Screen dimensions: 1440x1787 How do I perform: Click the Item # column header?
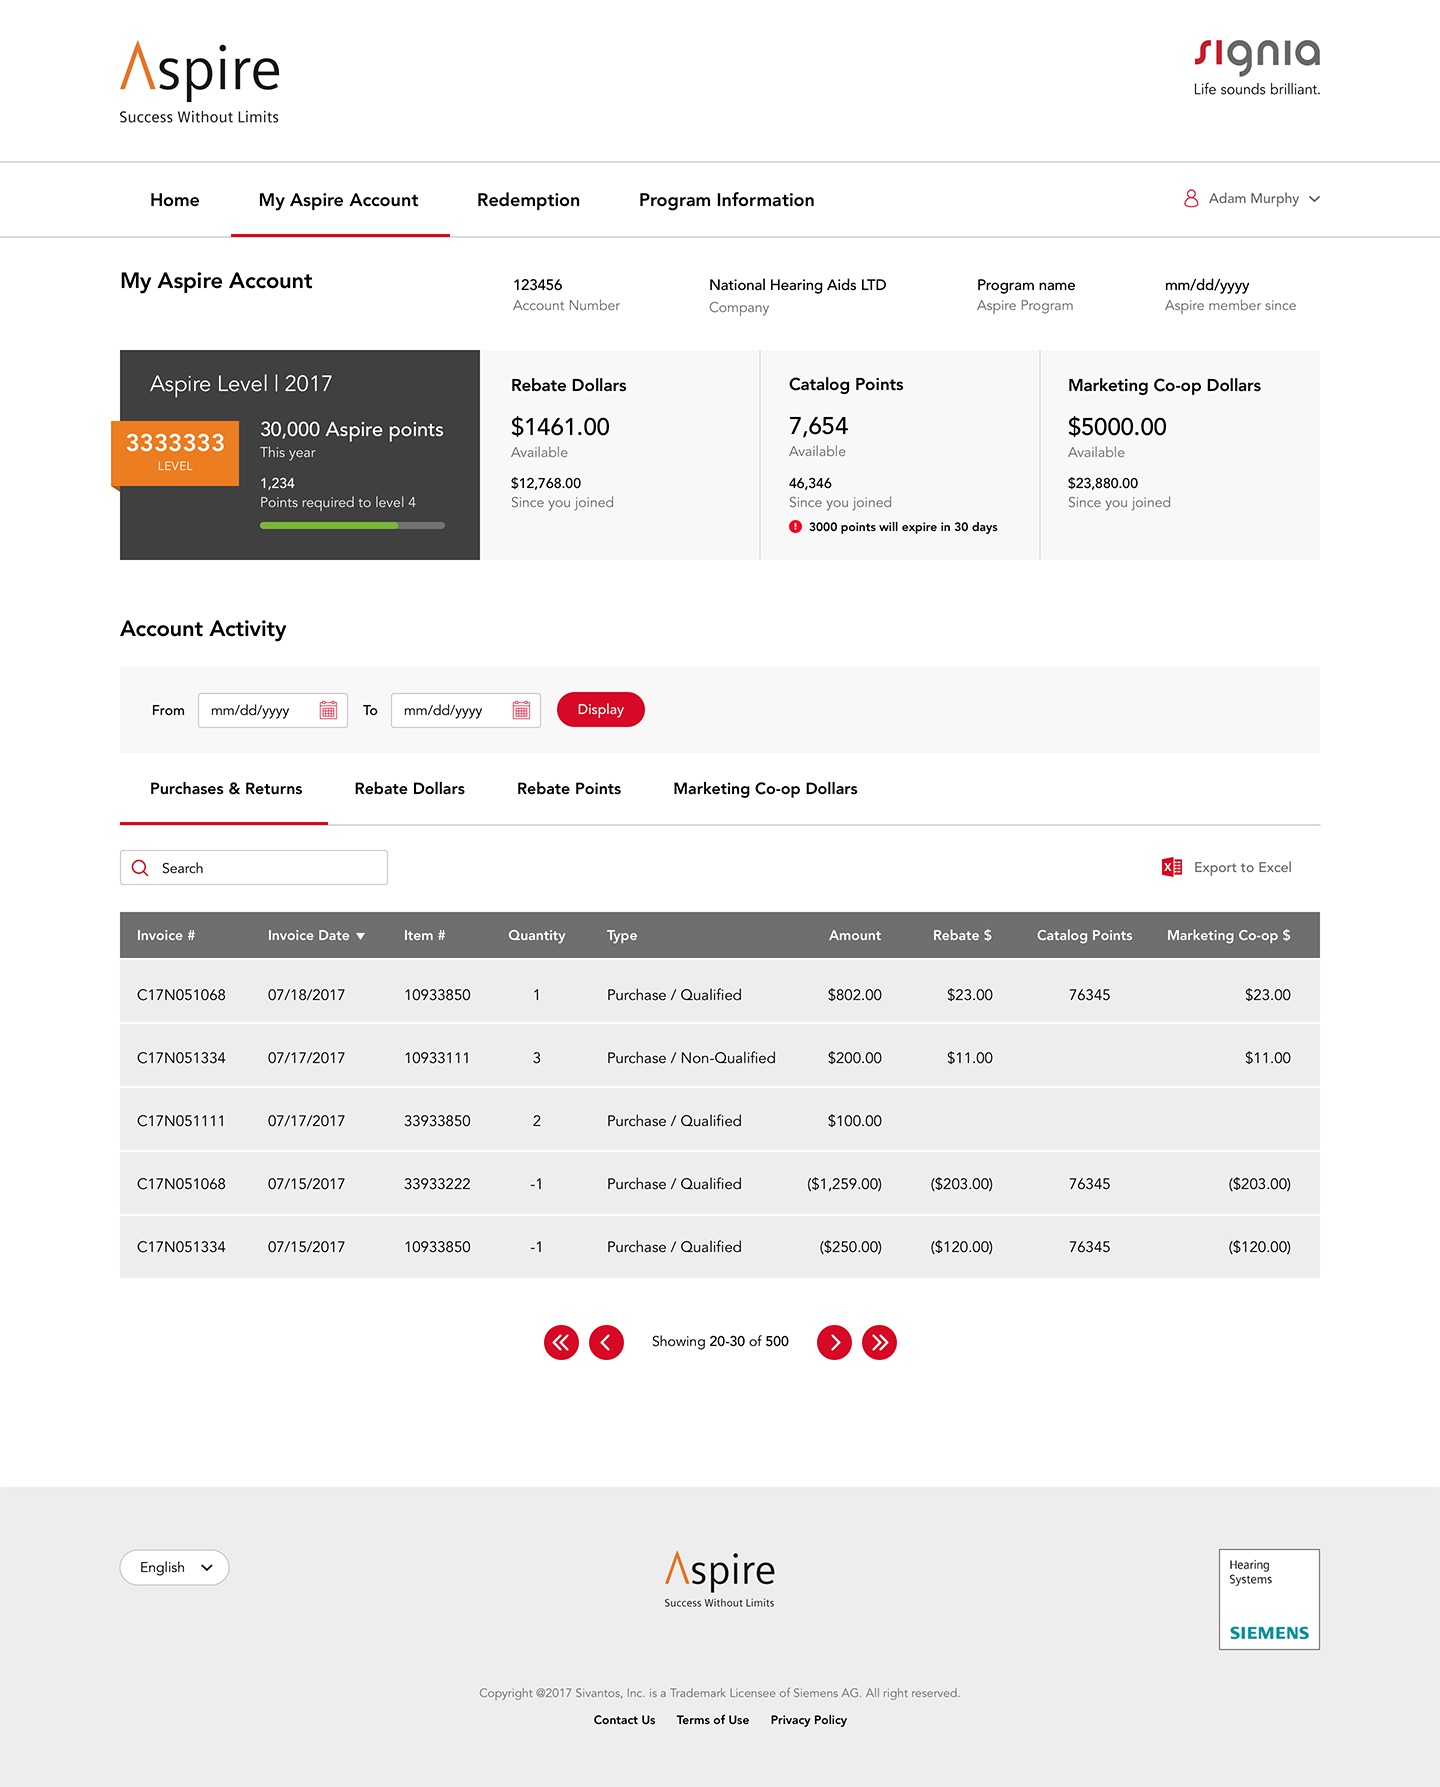coord(425,935)
